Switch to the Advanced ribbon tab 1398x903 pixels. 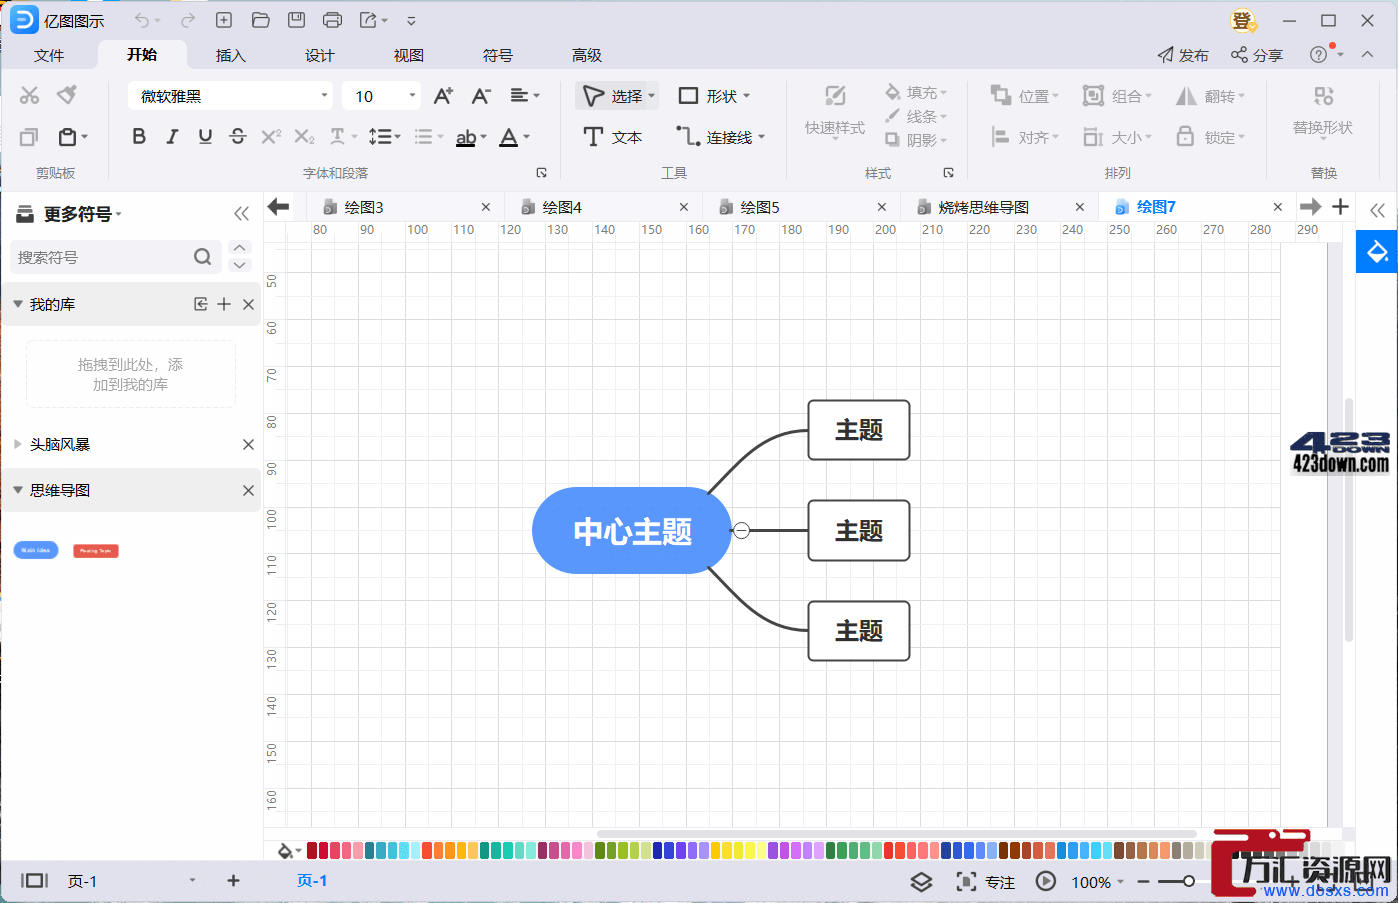[587, 55]
